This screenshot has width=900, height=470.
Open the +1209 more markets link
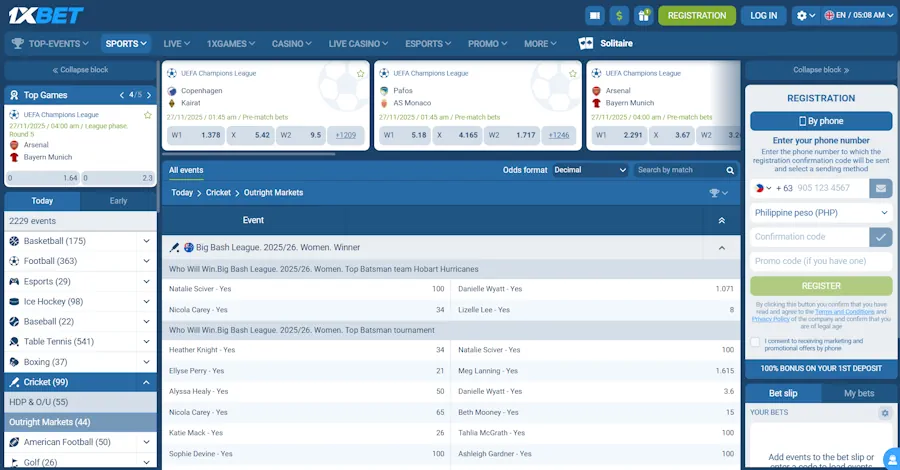(346, 135)
